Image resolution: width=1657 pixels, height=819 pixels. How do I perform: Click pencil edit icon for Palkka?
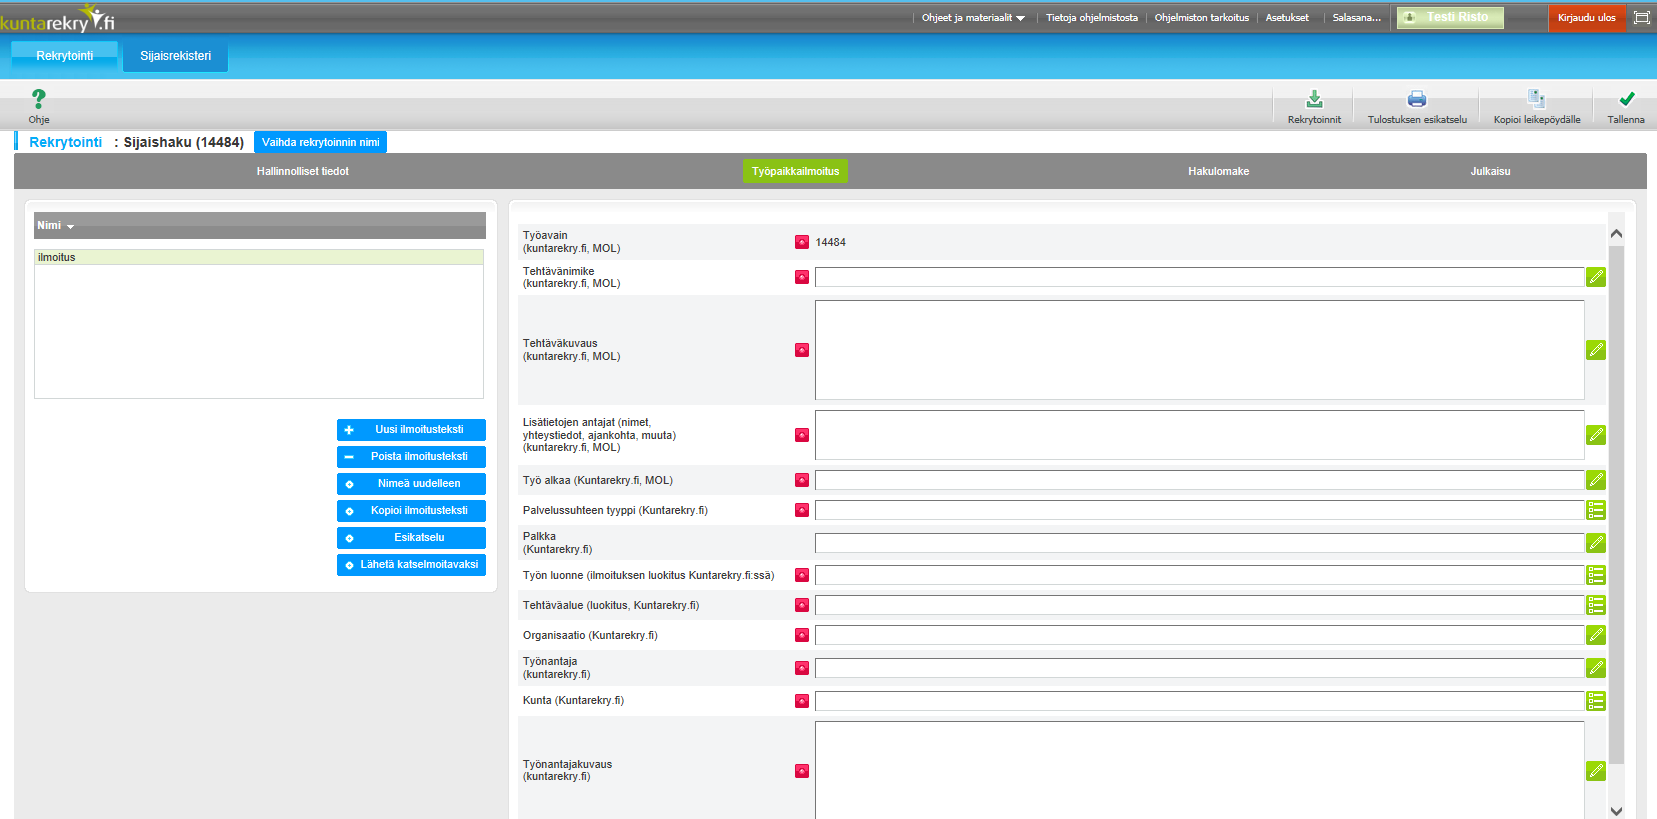pyautogui.click(x=1596, y=543)
